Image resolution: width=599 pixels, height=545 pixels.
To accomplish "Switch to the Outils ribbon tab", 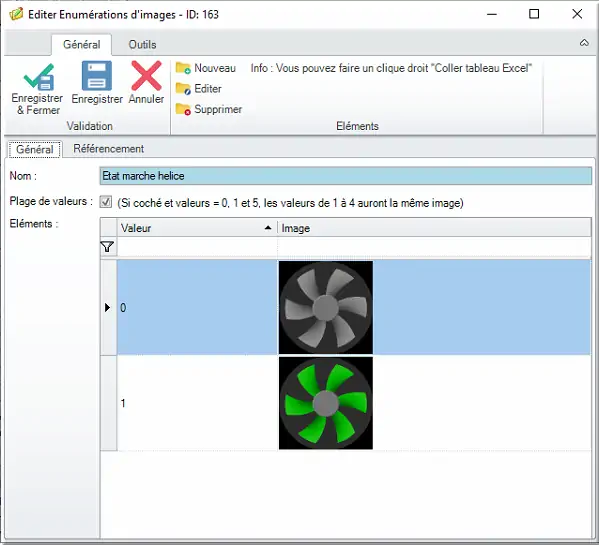I will tap(142, 45).
